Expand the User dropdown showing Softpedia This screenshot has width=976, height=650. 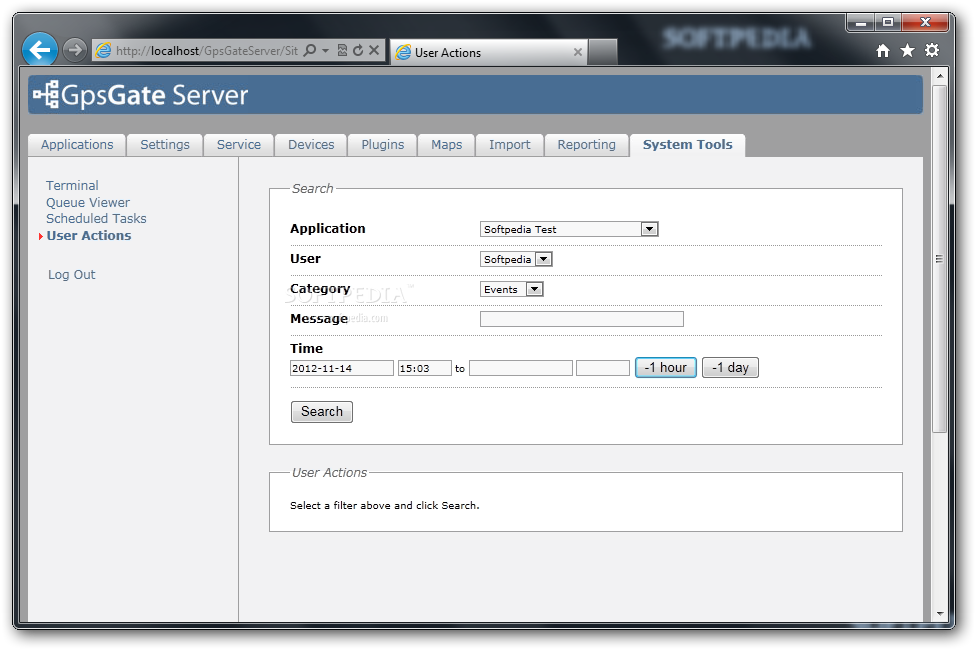coord(516,259)
